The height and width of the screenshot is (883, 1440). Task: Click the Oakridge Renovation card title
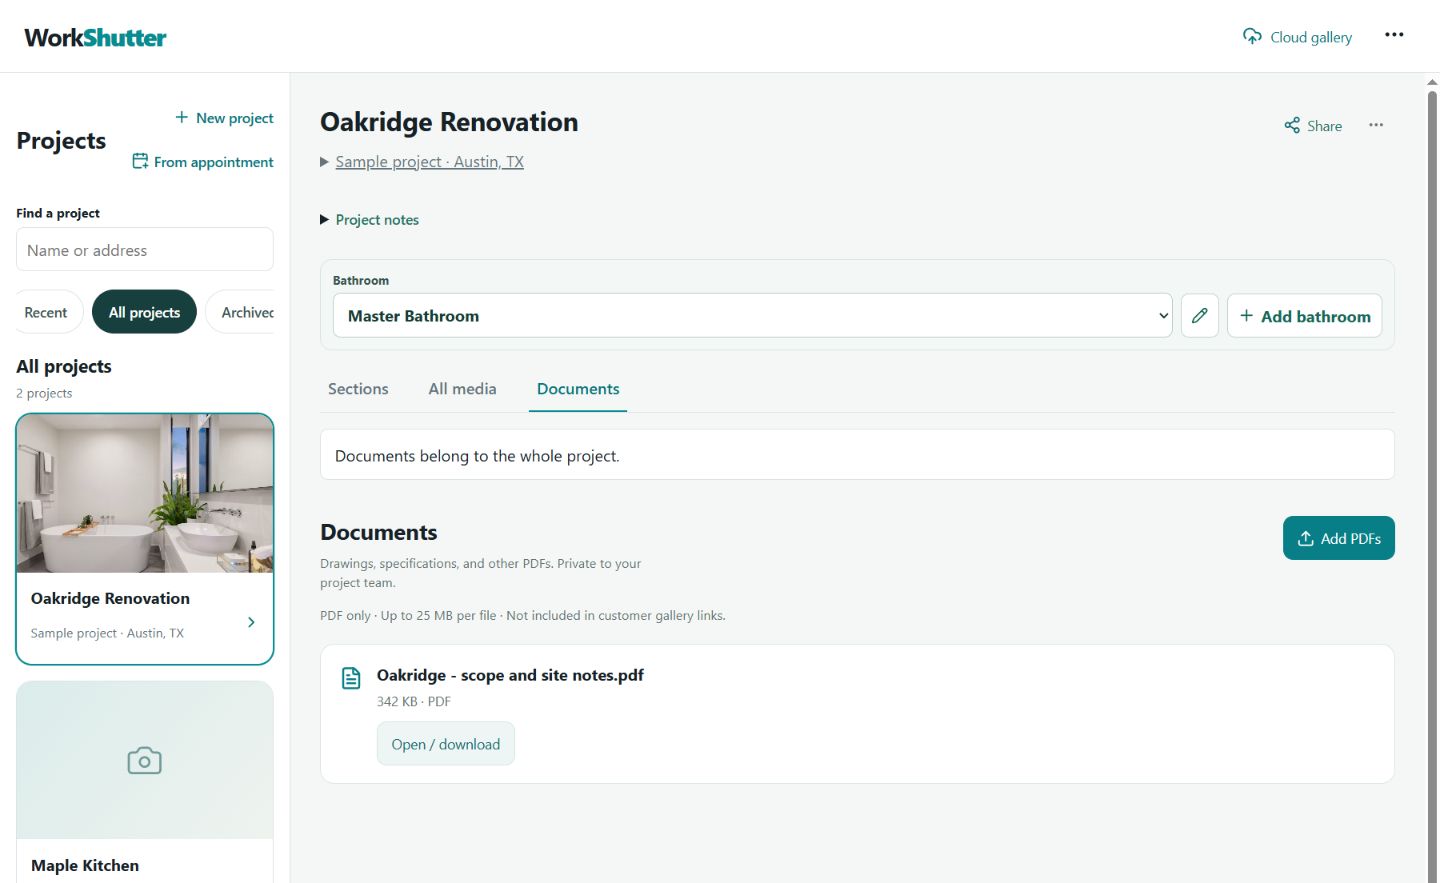(110, 598)
